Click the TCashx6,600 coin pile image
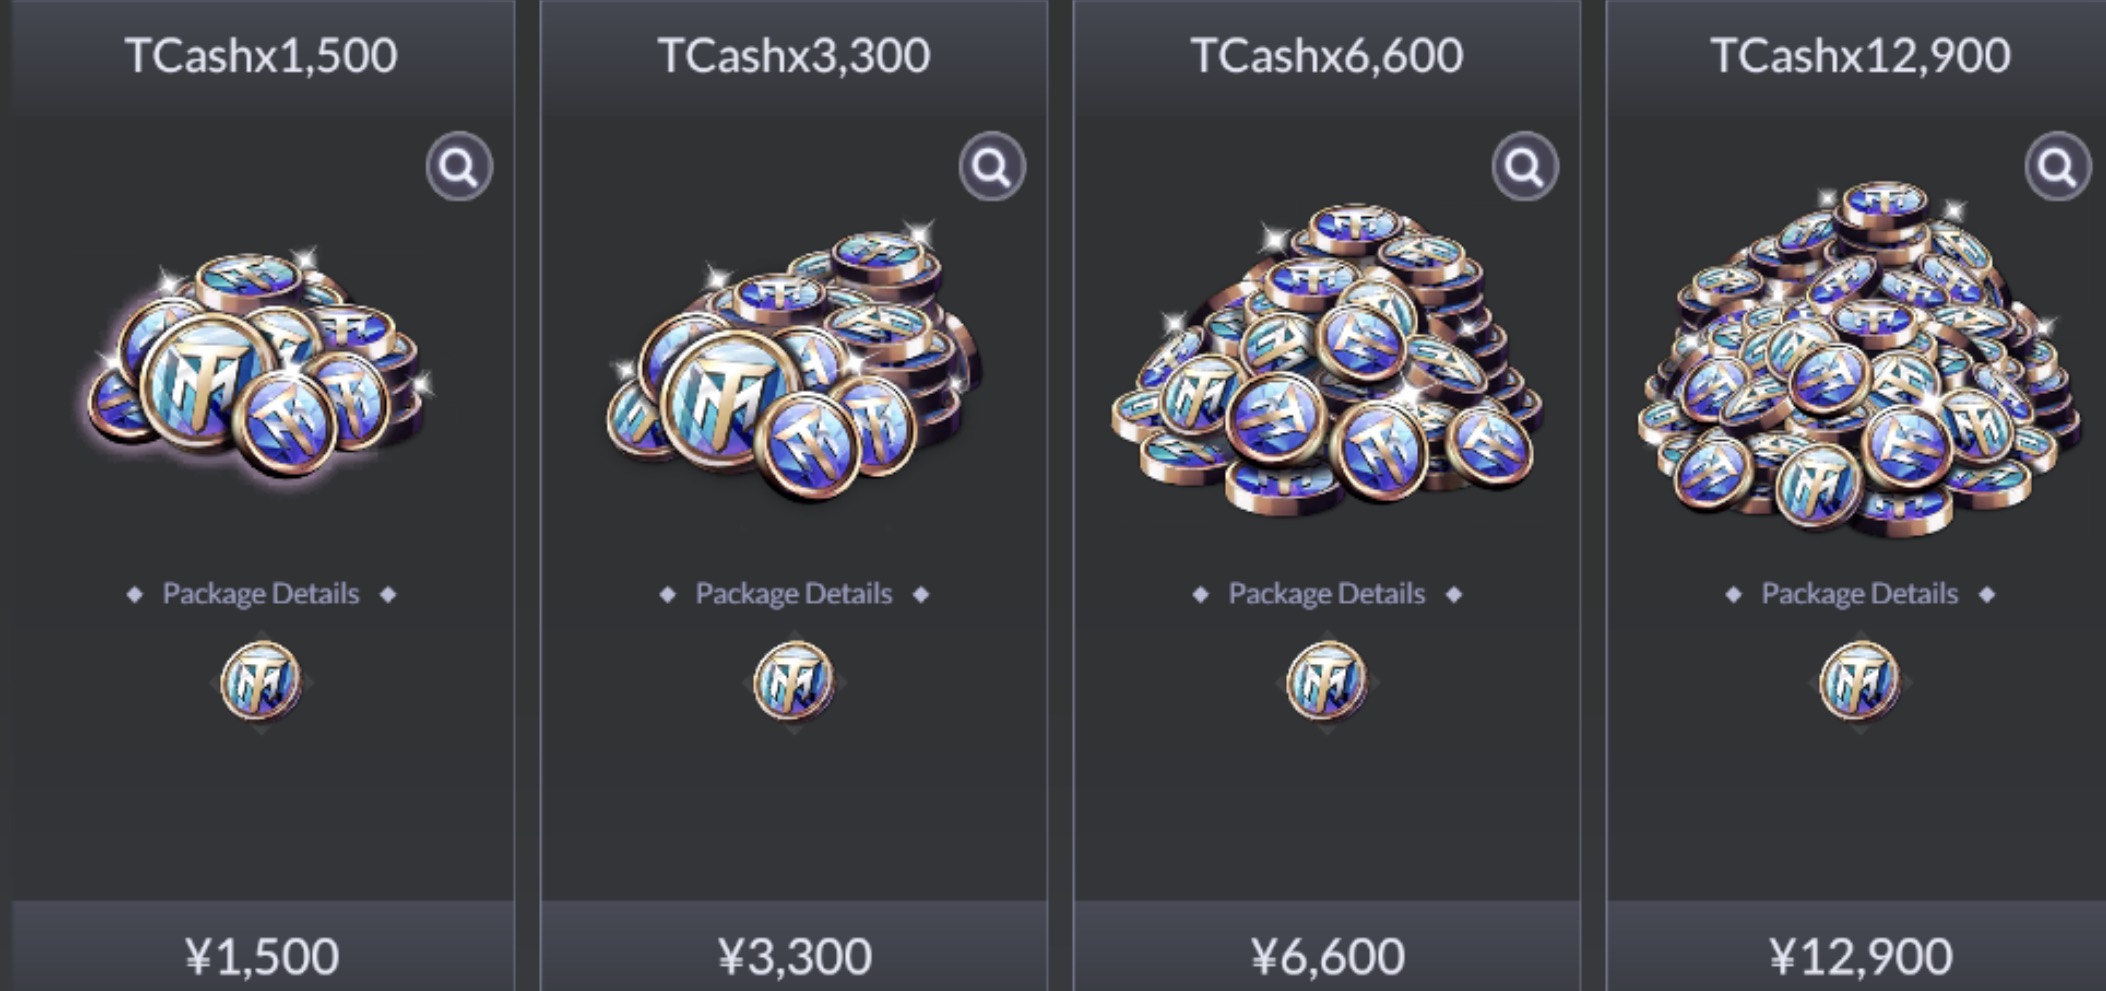2106x991 pixels. point(1327,358)
